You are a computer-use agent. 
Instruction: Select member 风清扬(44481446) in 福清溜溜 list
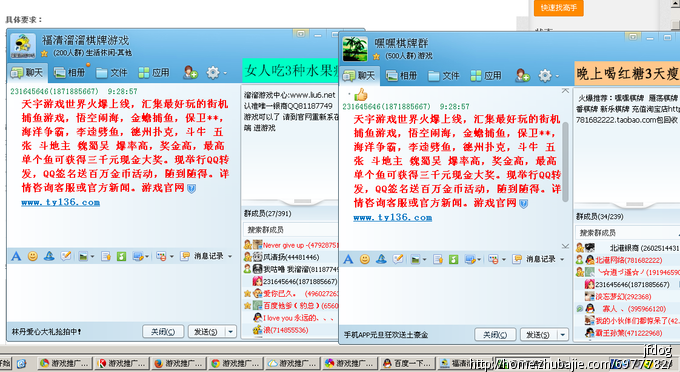click(291, 257)
